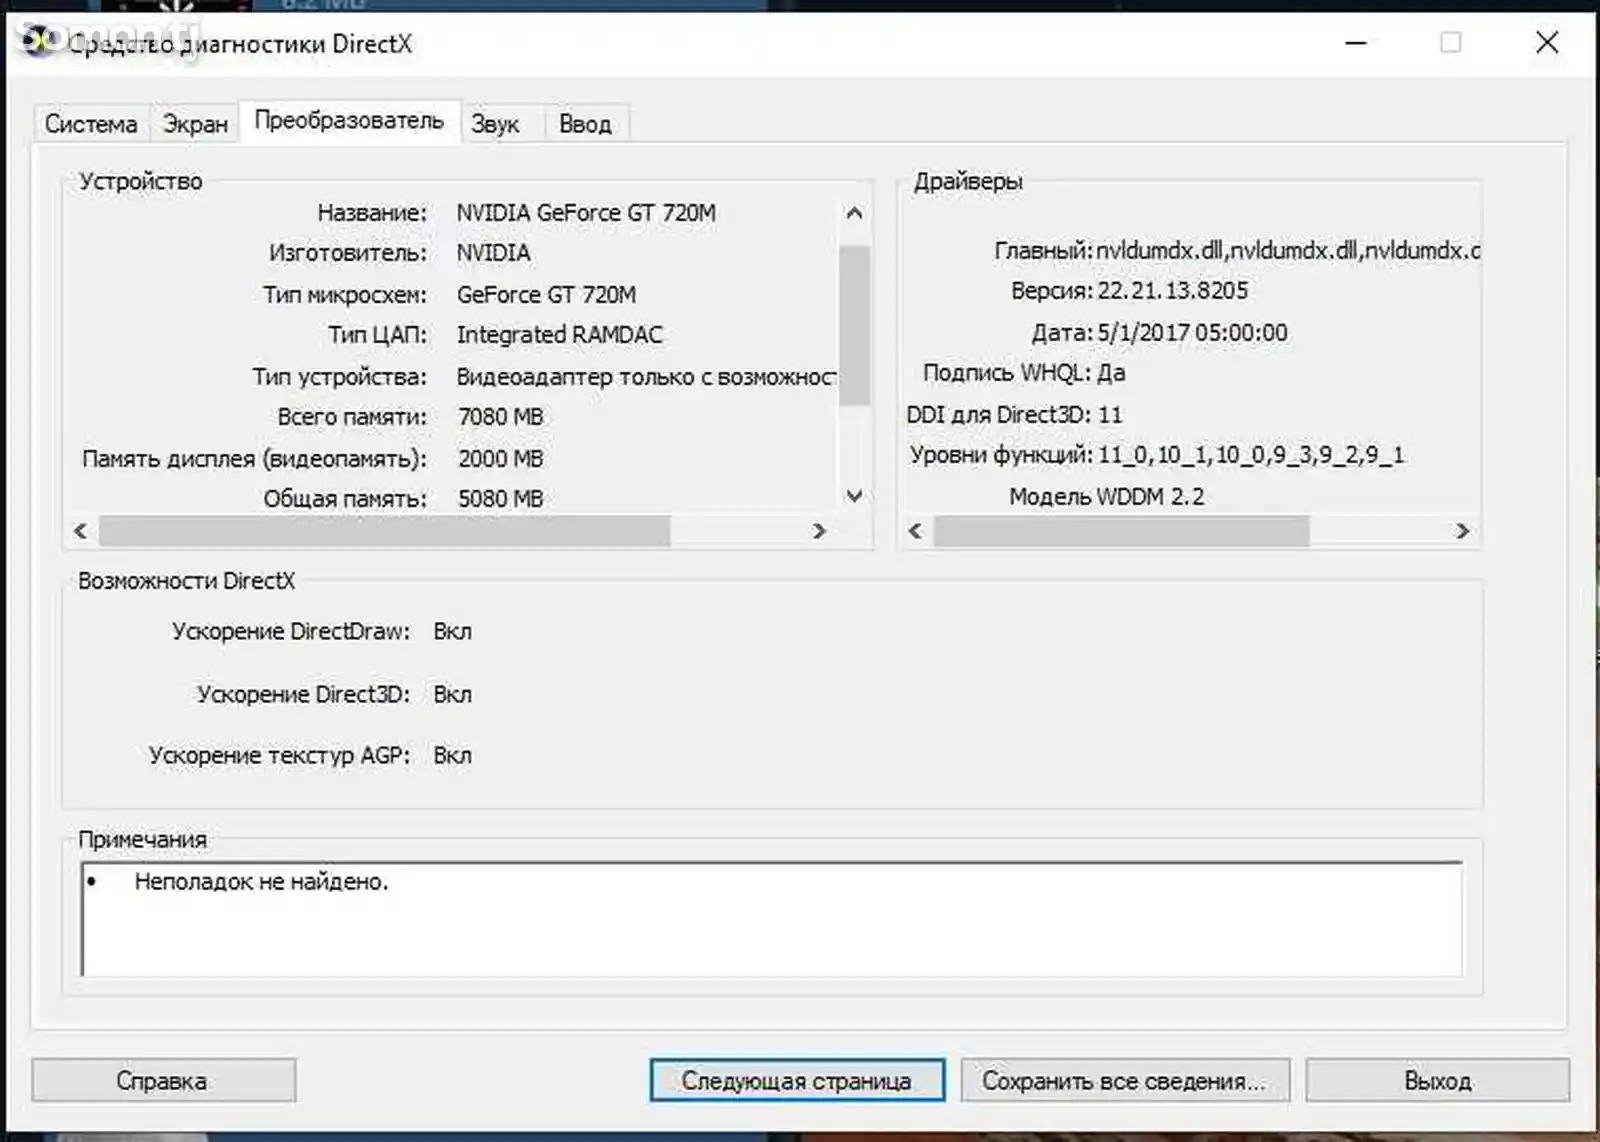Click the Память дисплея (видеопамять) label
This screenshot has width=1600, height=1142.
pos(254,459)
